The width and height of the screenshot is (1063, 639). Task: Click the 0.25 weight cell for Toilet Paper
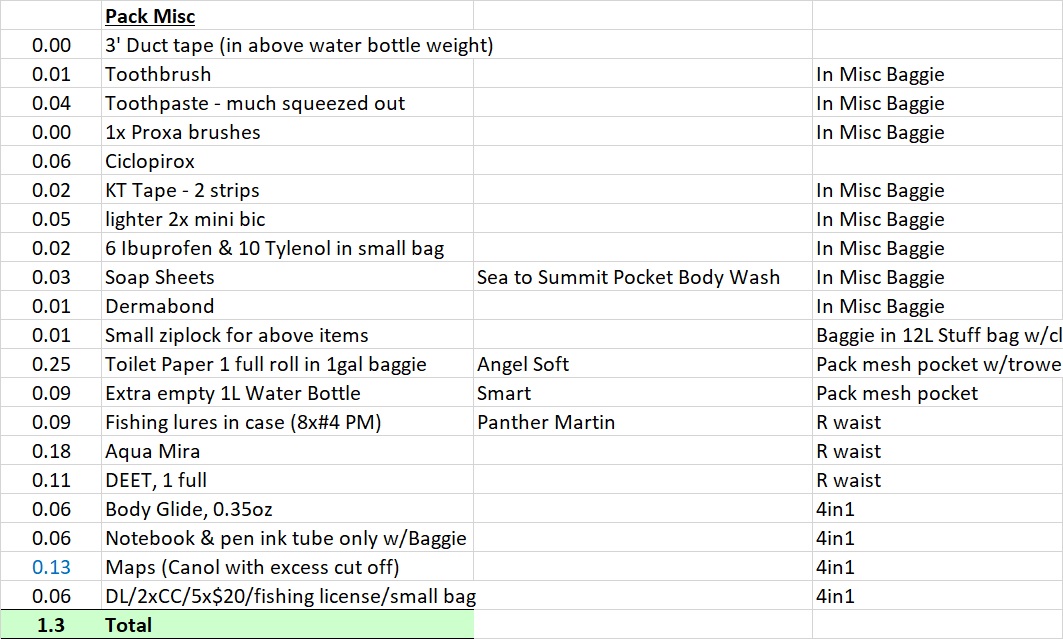tap(52, 364)
